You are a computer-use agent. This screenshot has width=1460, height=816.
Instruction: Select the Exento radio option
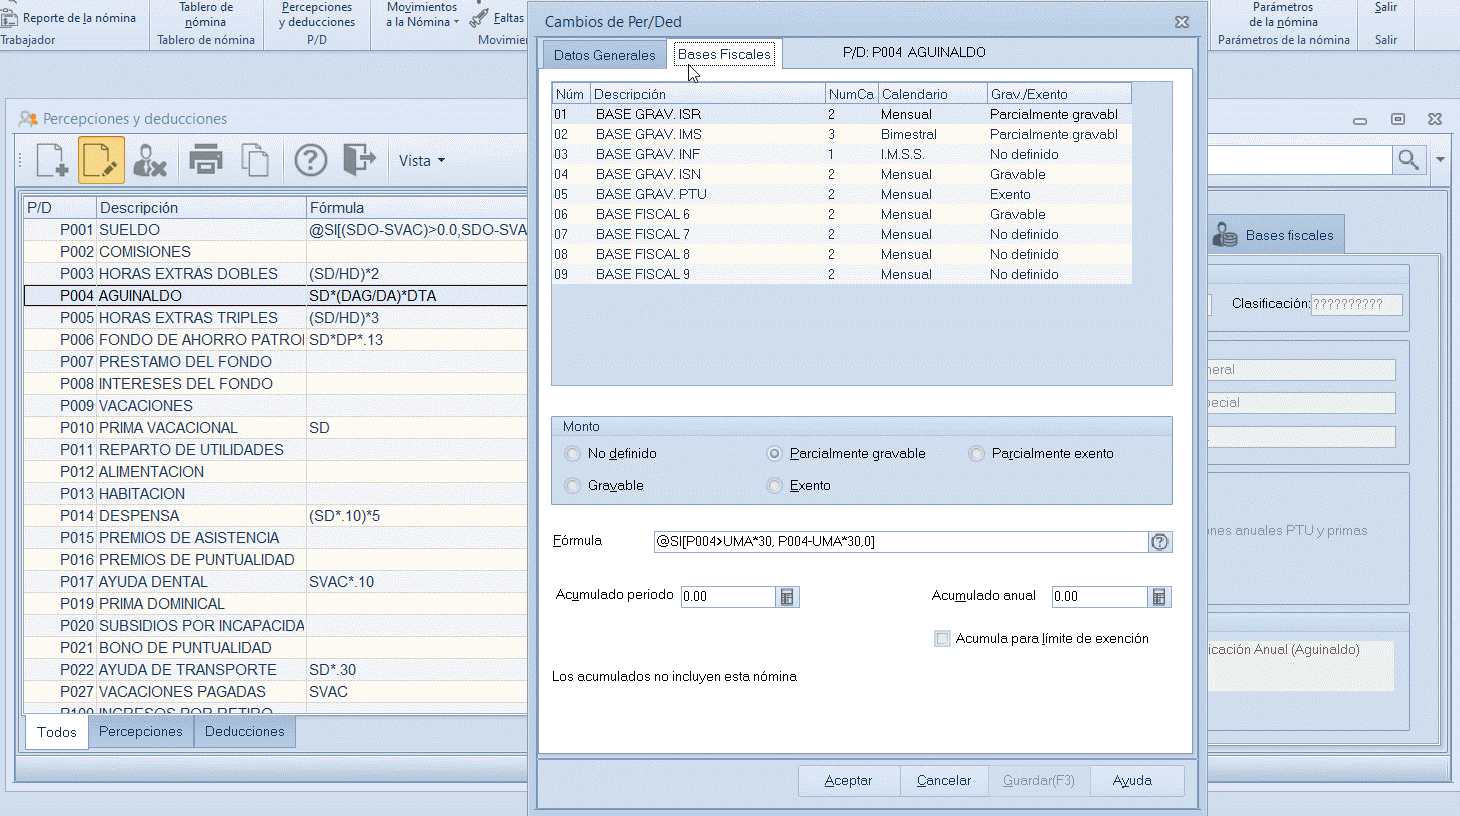pos(775,486)
